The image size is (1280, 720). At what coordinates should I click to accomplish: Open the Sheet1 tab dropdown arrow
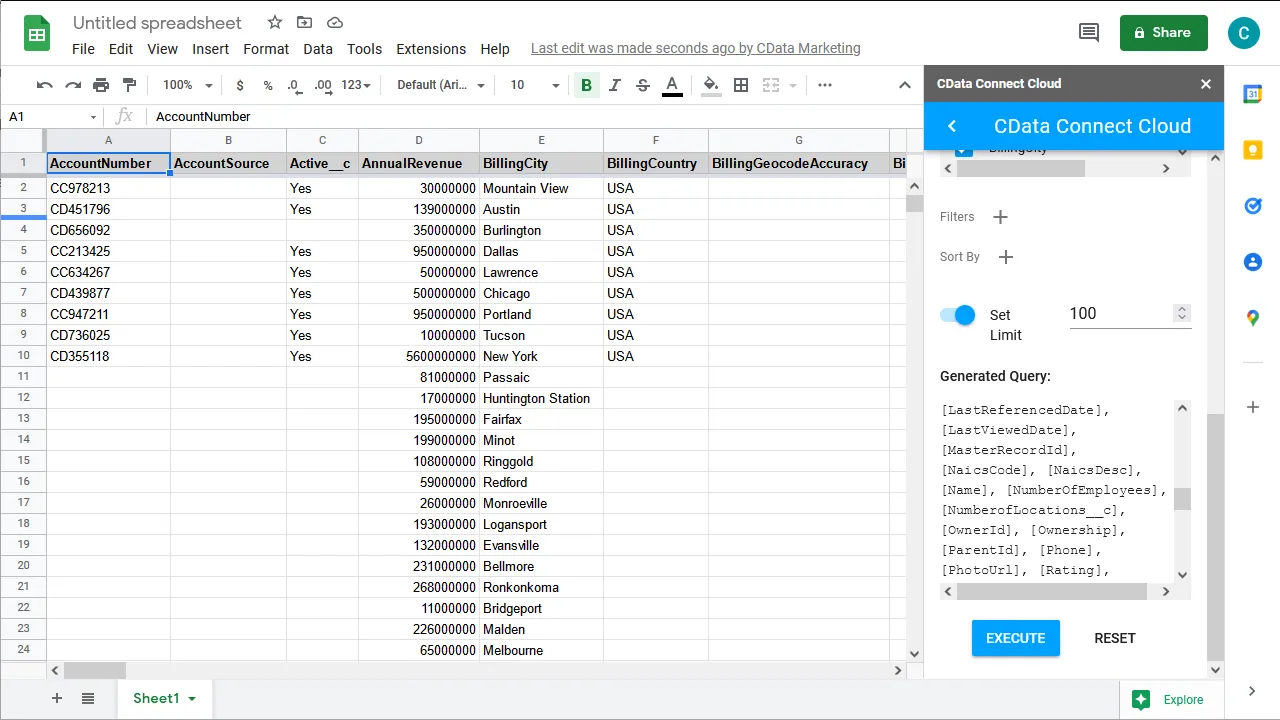click(192, 698)
